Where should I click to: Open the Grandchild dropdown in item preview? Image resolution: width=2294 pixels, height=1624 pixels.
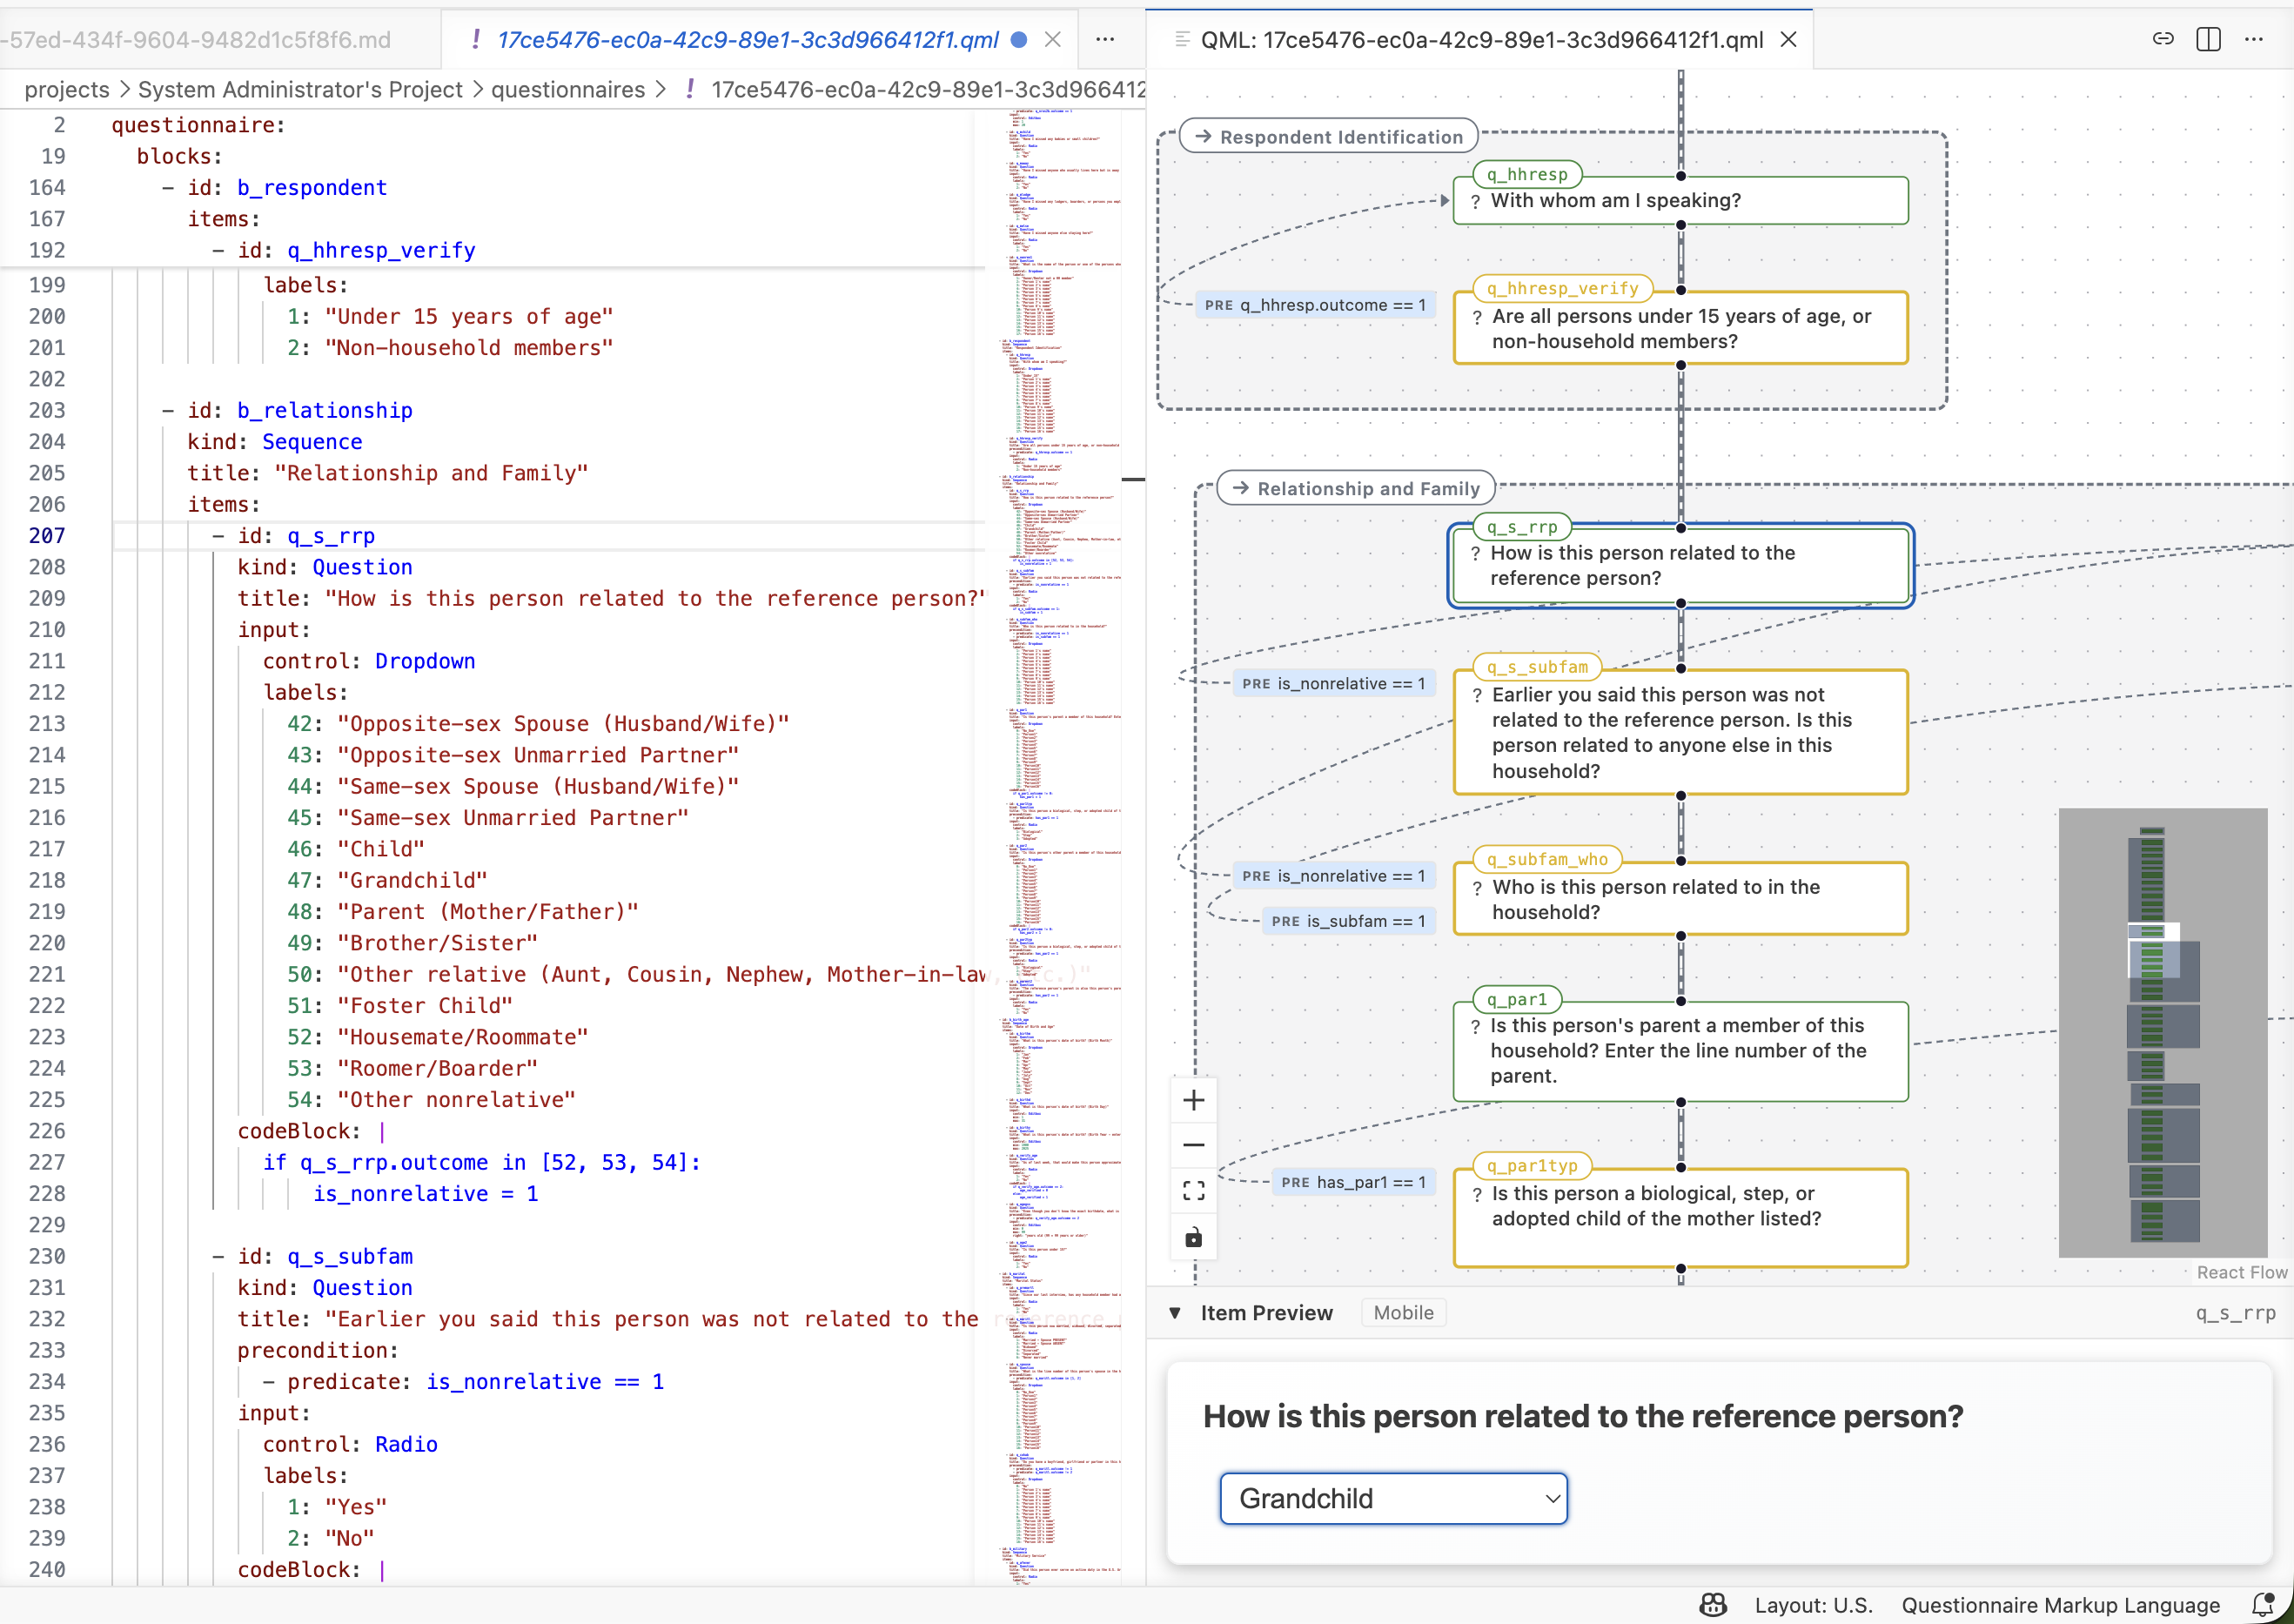[1394, 1498]
